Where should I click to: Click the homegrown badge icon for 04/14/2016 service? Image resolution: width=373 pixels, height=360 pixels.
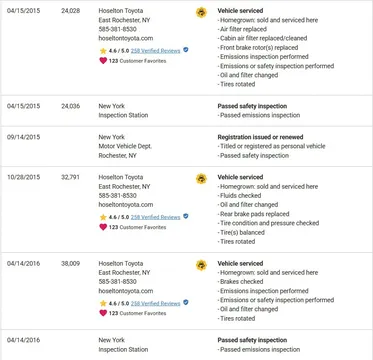pyautogui.click(x=201, y=265)
